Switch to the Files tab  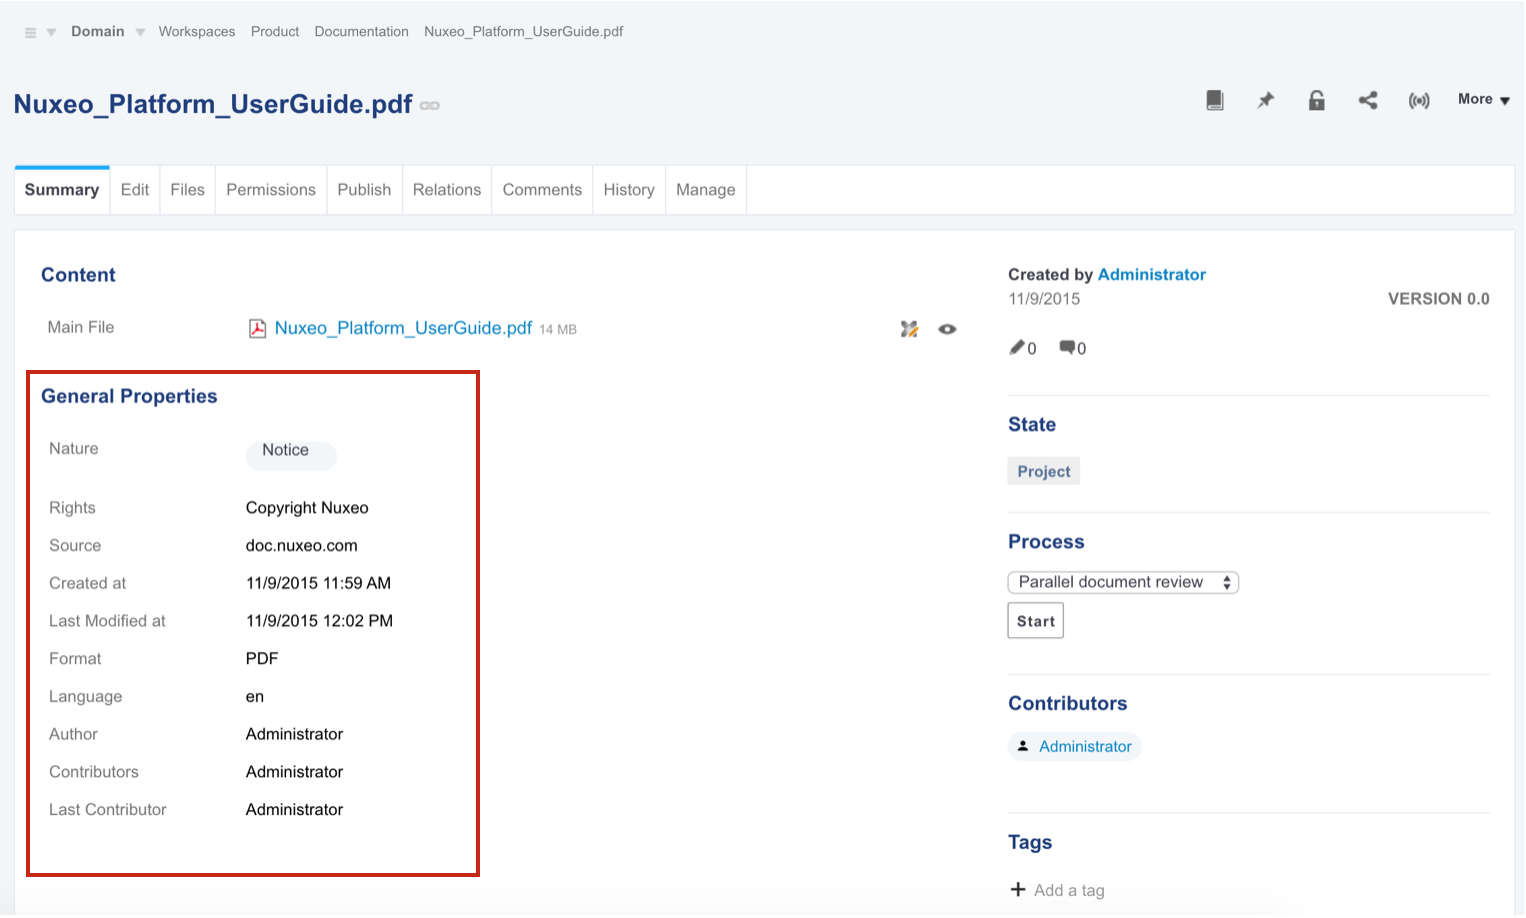pos(187,190)
